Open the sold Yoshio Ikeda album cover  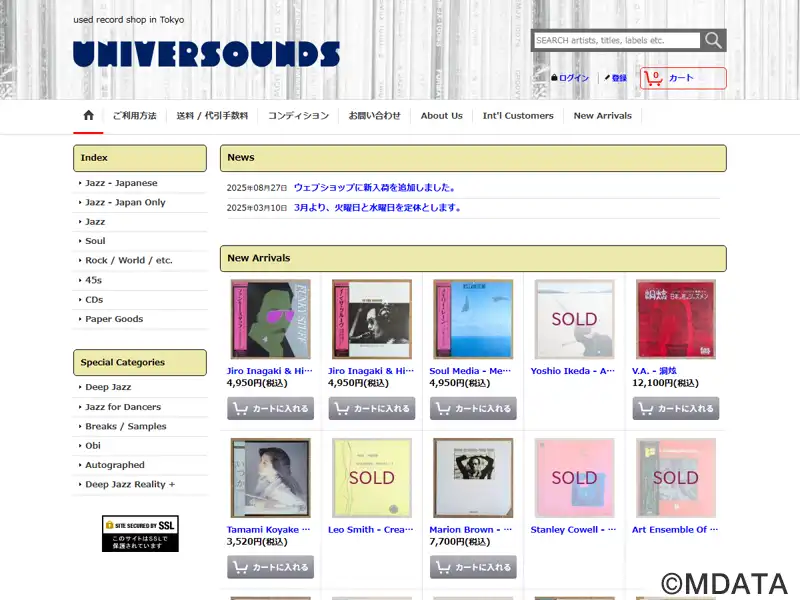point(574,319)
